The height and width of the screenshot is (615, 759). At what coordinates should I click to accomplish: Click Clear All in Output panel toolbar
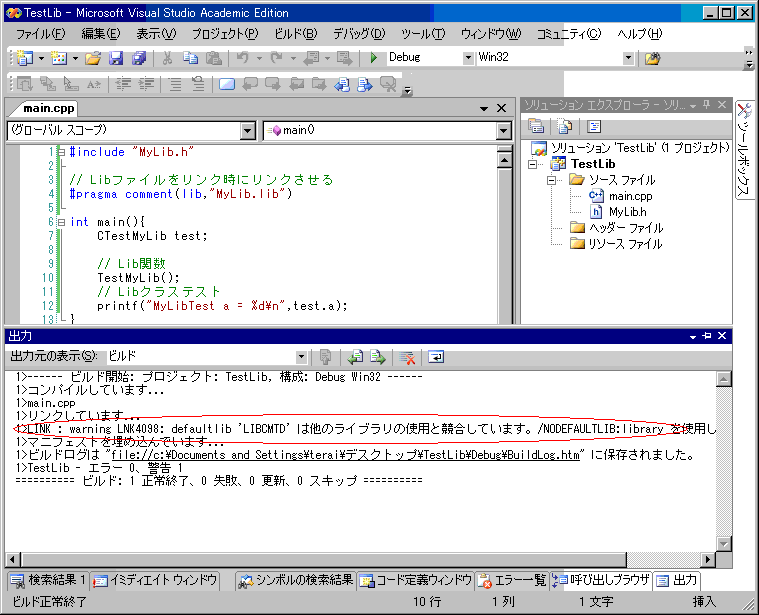[x=408, y=357]
